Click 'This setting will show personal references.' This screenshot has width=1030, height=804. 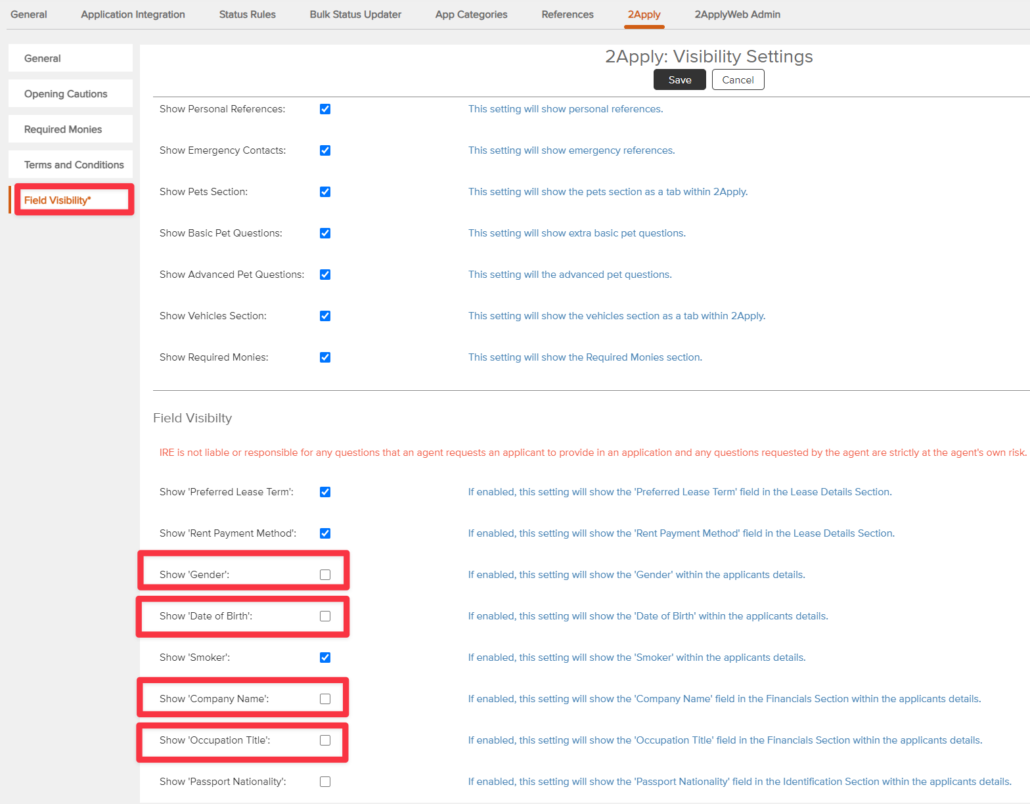click(x=566, y=109)
